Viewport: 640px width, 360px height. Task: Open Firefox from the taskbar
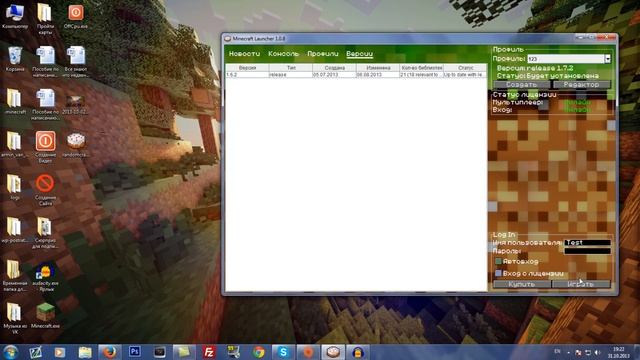109,352
